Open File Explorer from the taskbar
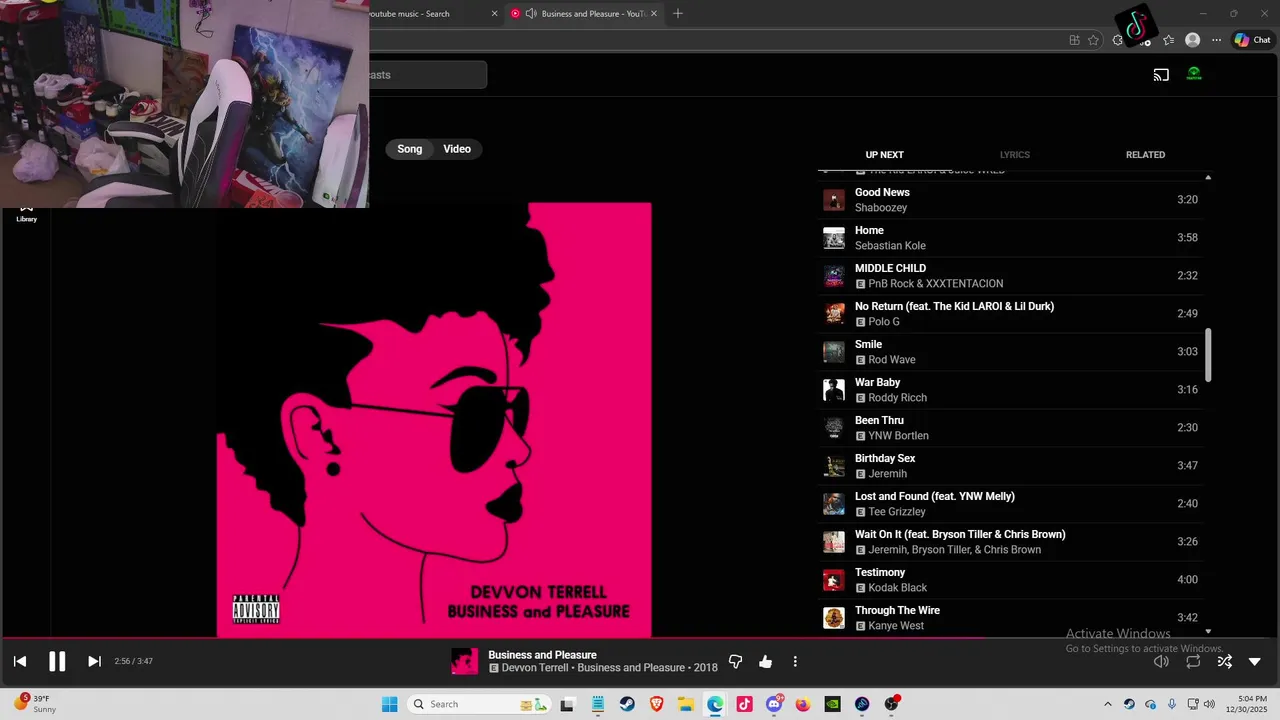The image size is (1280, 720). tap(686, 704)
